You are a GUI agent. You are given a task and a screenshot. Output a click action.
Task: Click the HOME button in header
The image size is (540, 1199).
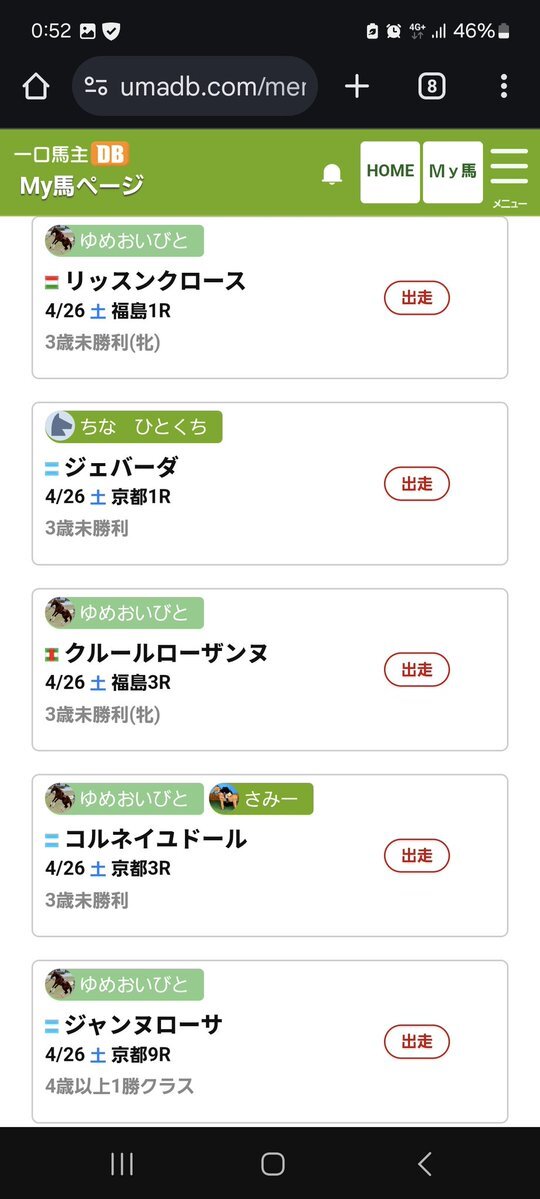[390, 172]
